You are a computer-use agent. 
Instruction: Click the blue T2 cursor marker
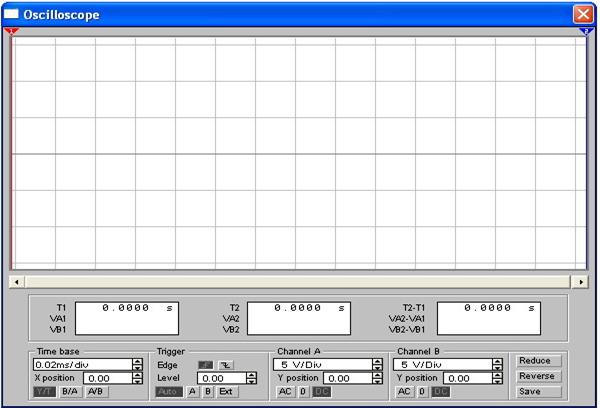pos(586,31)
